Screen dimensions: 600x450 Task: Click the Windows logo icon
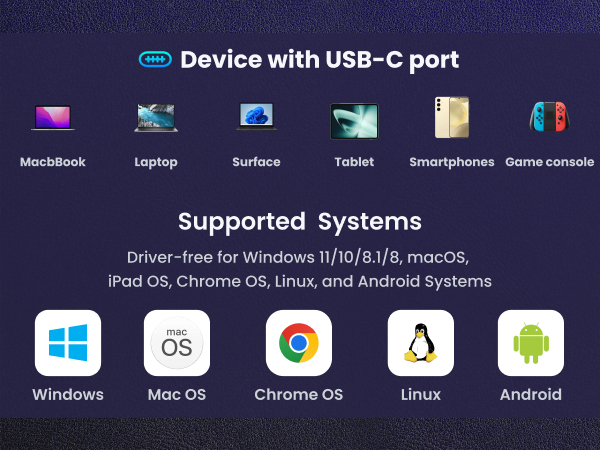[68, 343]
